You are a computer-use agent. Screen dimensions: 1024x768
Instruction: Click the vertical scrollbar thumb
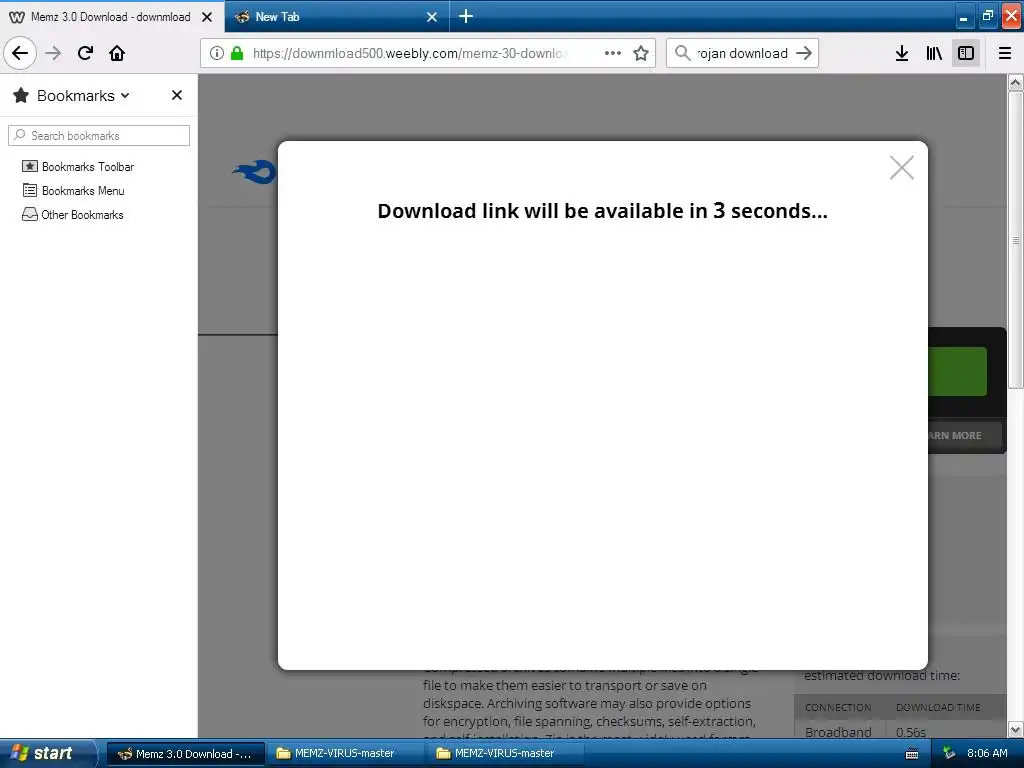(1016, 240)
